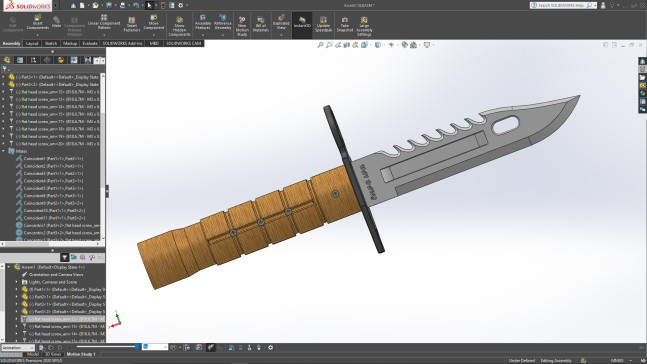
Task: Toggle the motion study tree filter button
Action: click(x=64, y=257)
